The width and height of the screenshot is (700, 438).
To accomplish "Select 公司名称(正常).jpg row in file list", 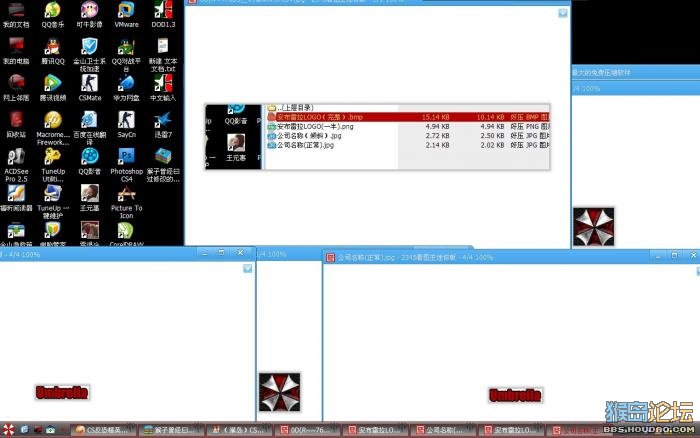I will [x=408, y=145].
